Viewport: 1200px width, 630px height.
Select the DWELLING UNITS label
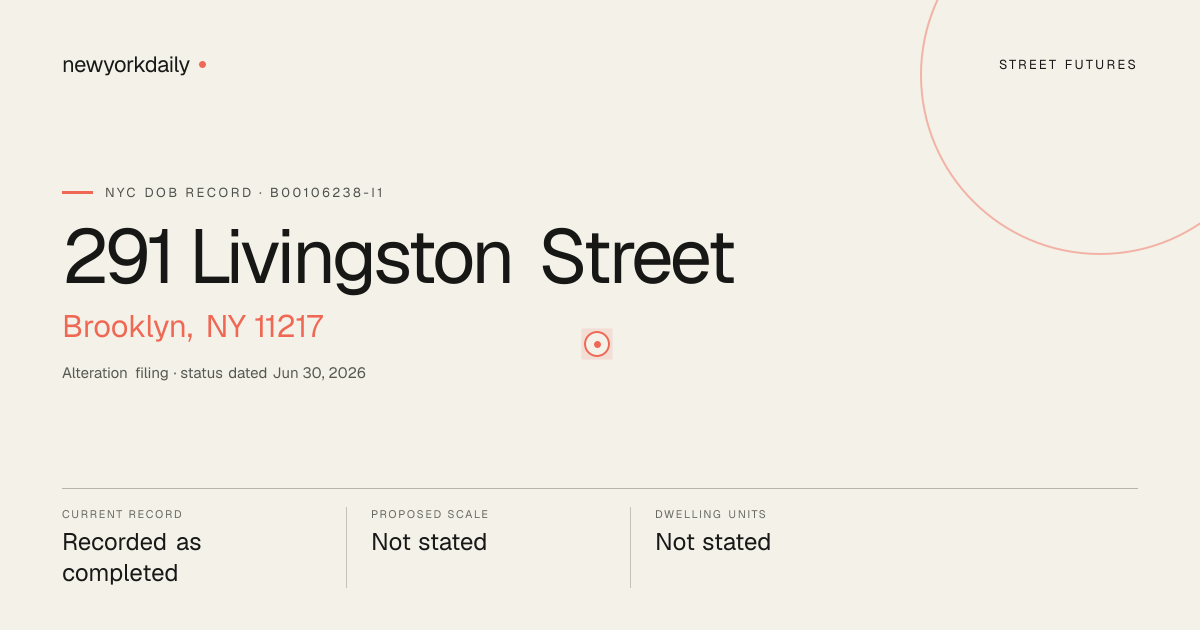pos(711,514)
